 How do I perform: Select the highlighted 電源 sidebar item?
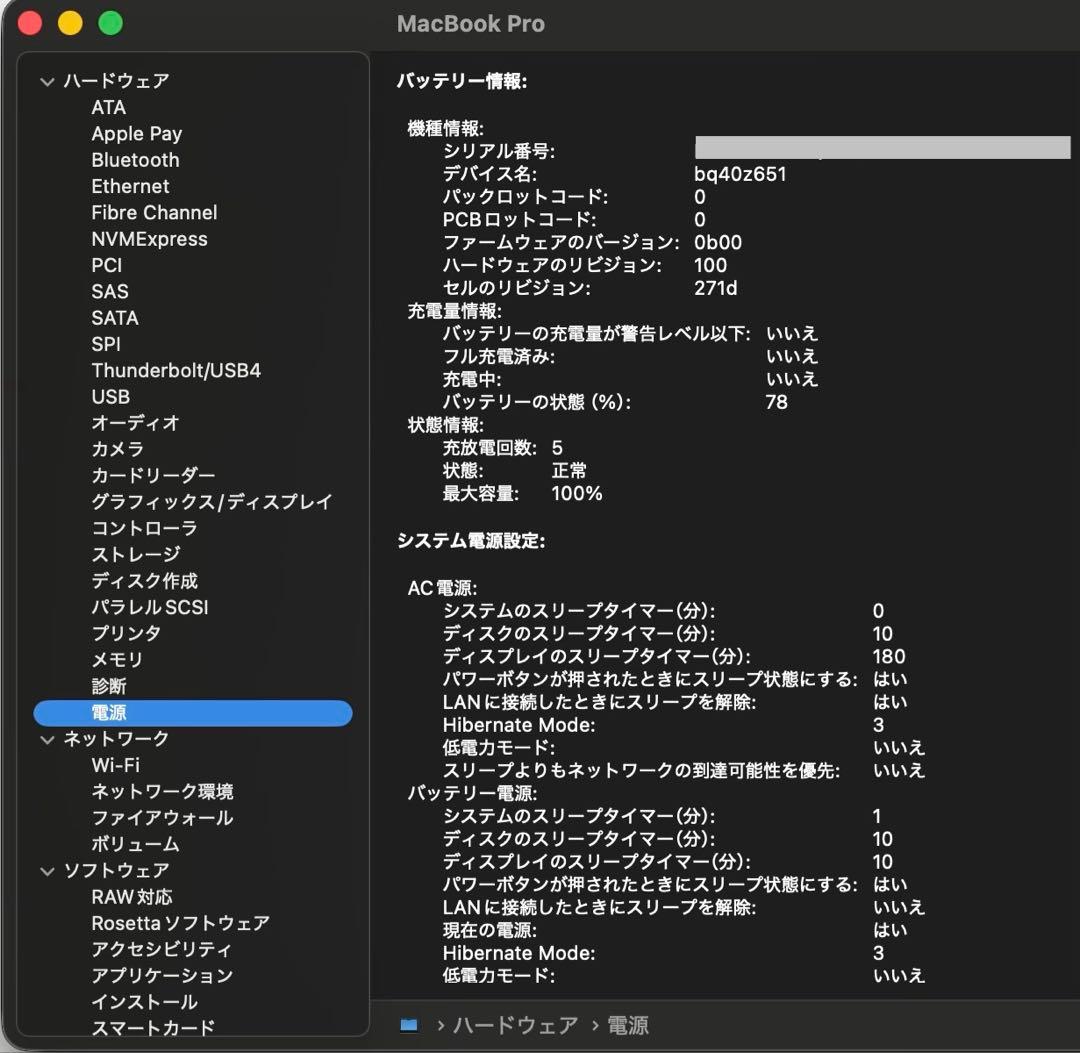coord(193,713)
